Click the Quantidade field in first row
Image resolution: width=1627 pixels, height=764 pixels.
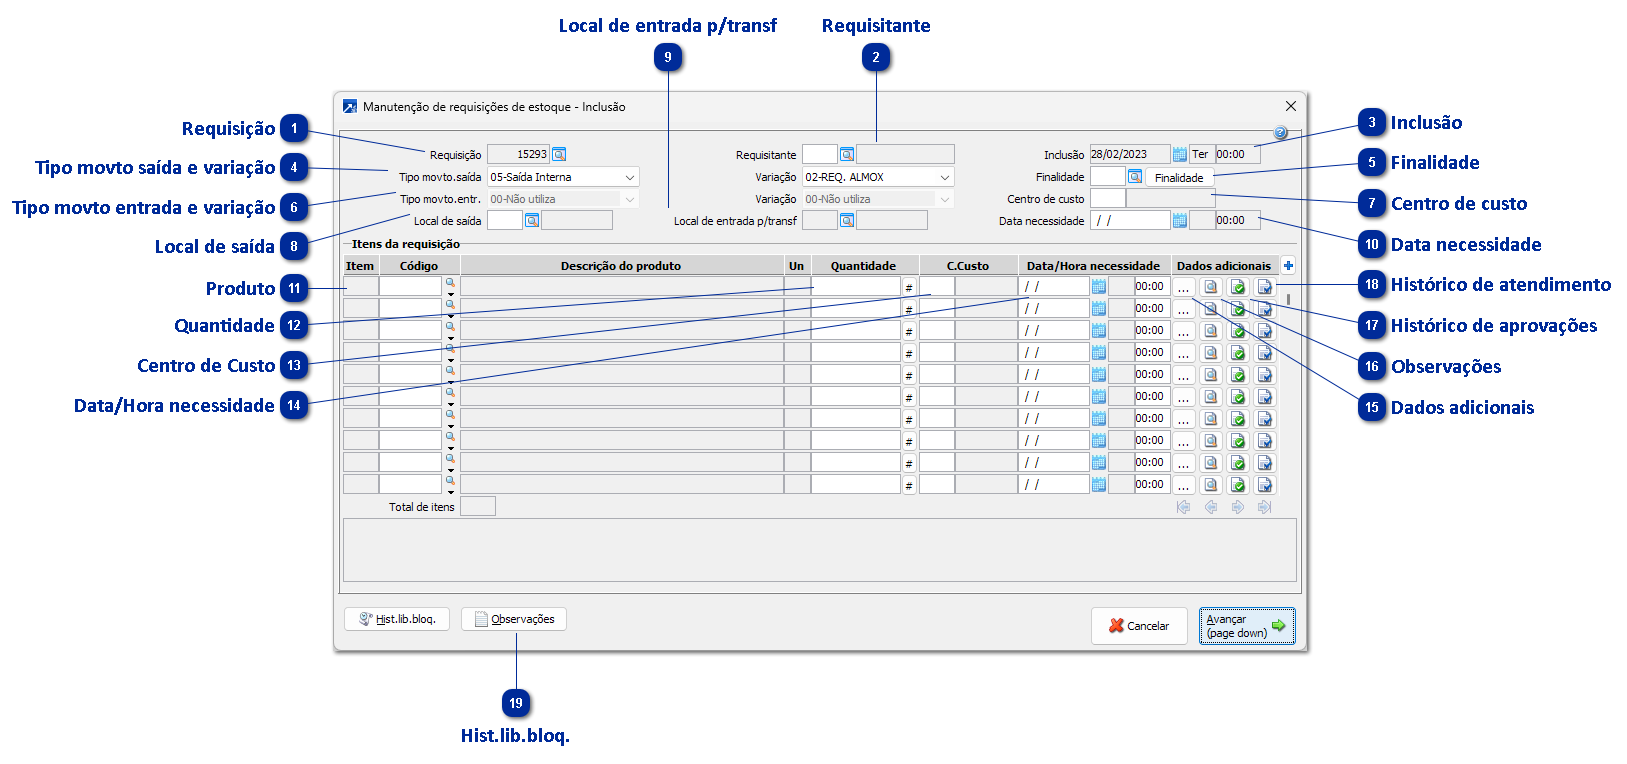[856, 287]
